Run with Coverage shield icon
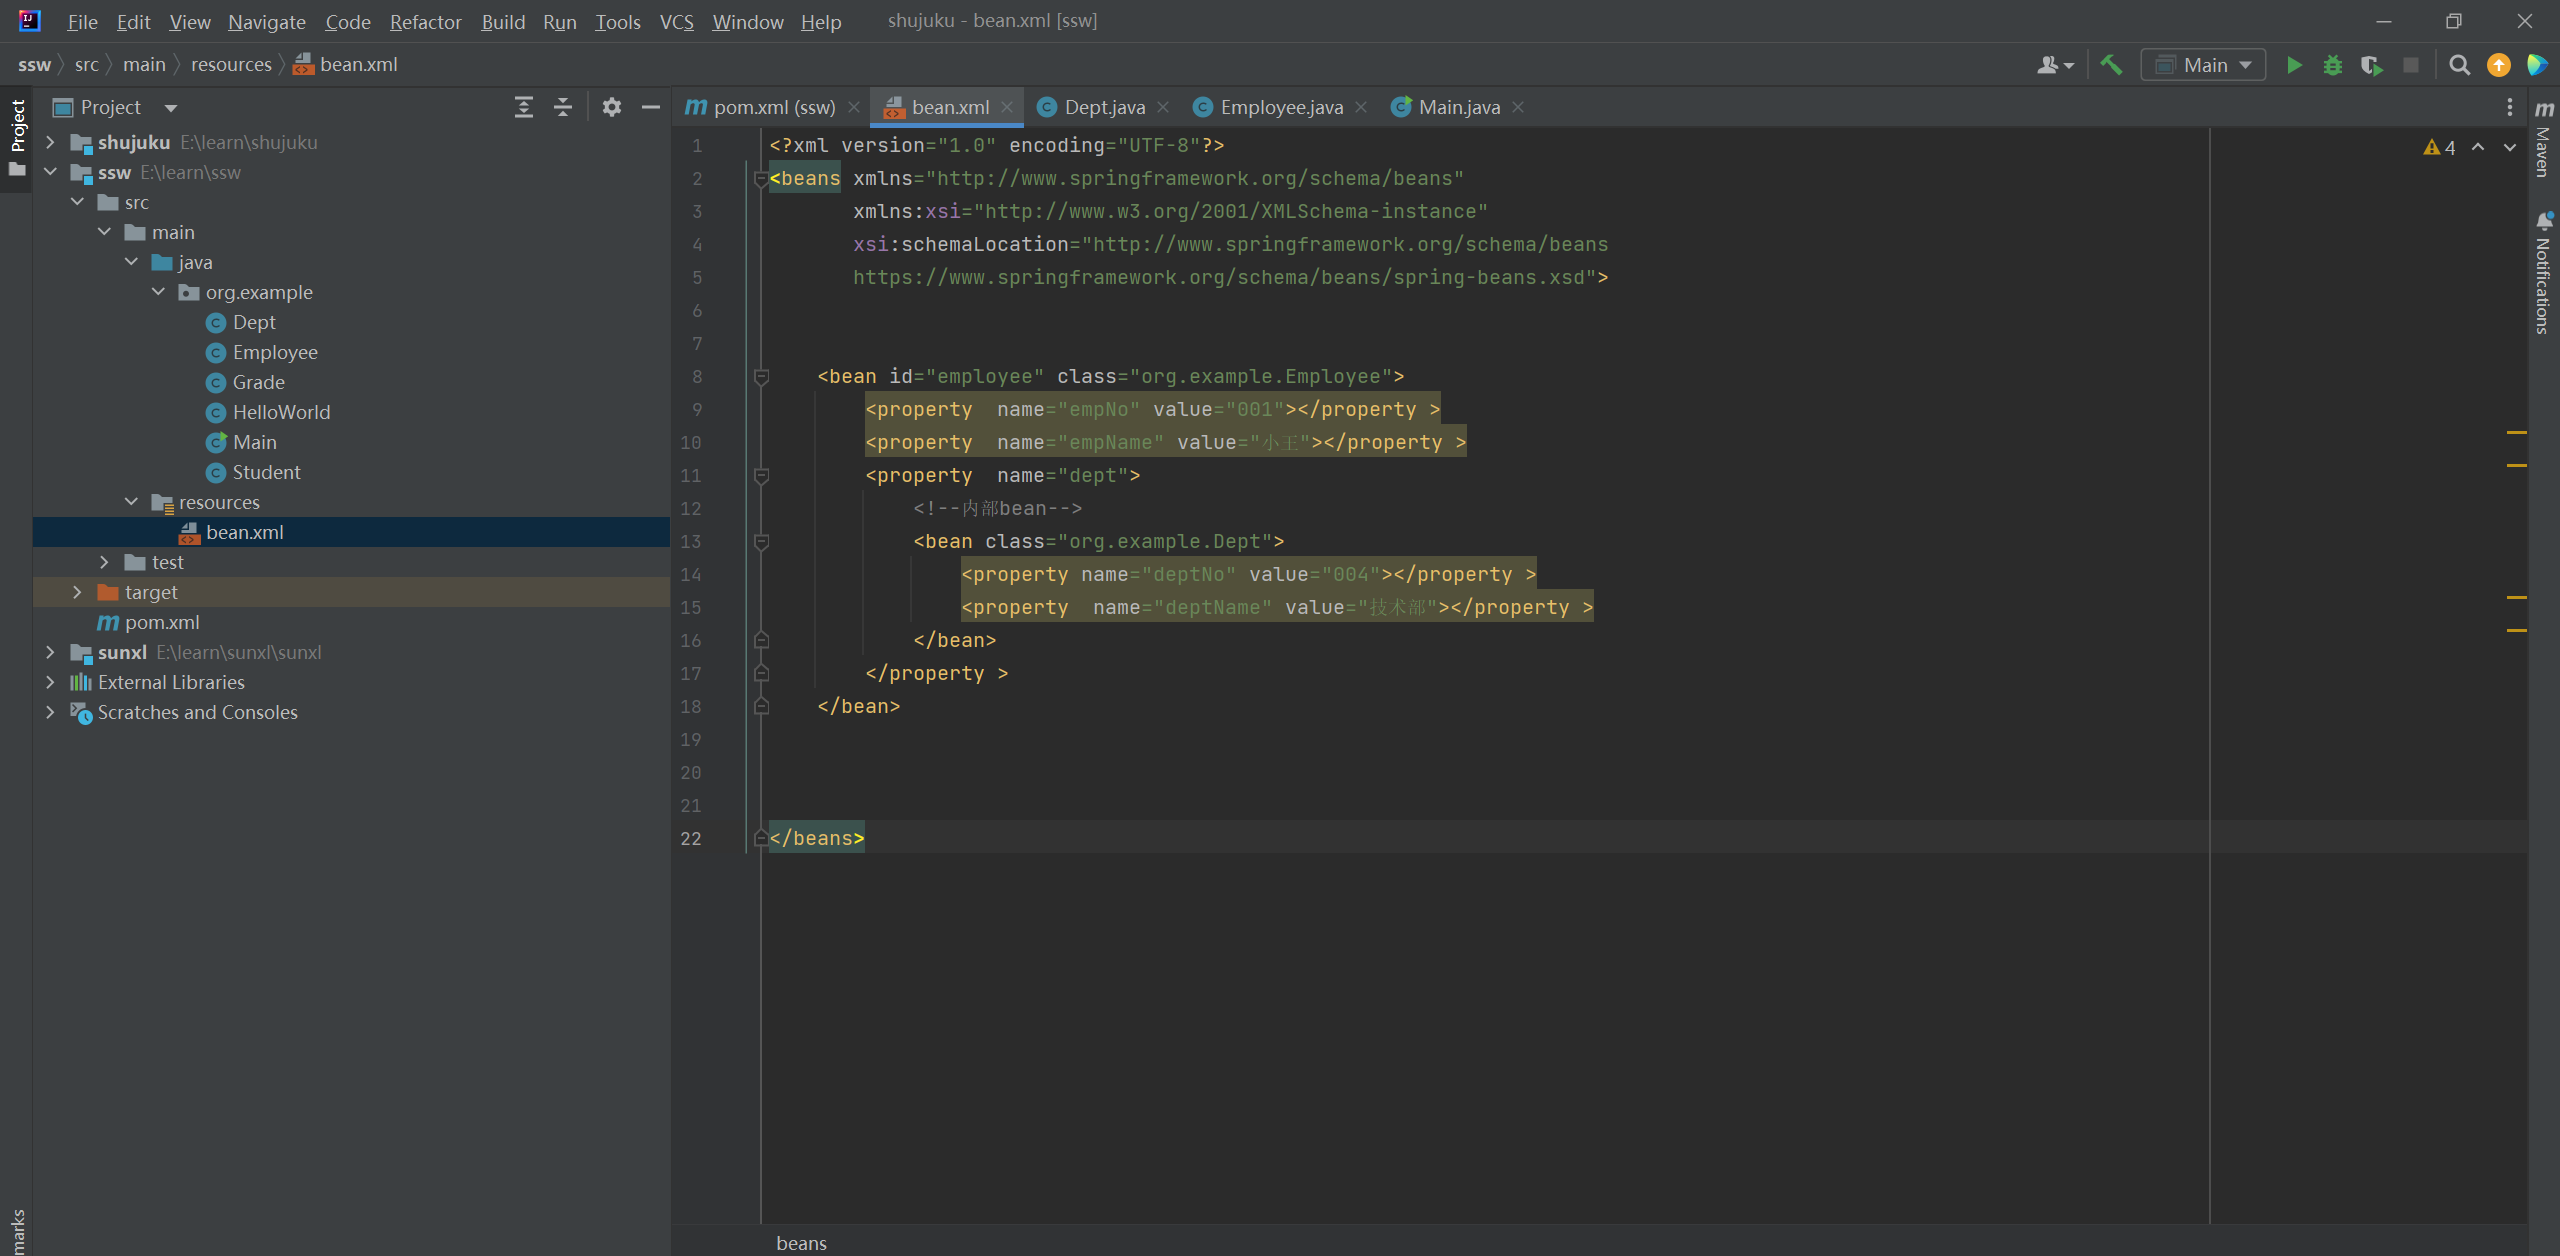 tap(2371, 65)
